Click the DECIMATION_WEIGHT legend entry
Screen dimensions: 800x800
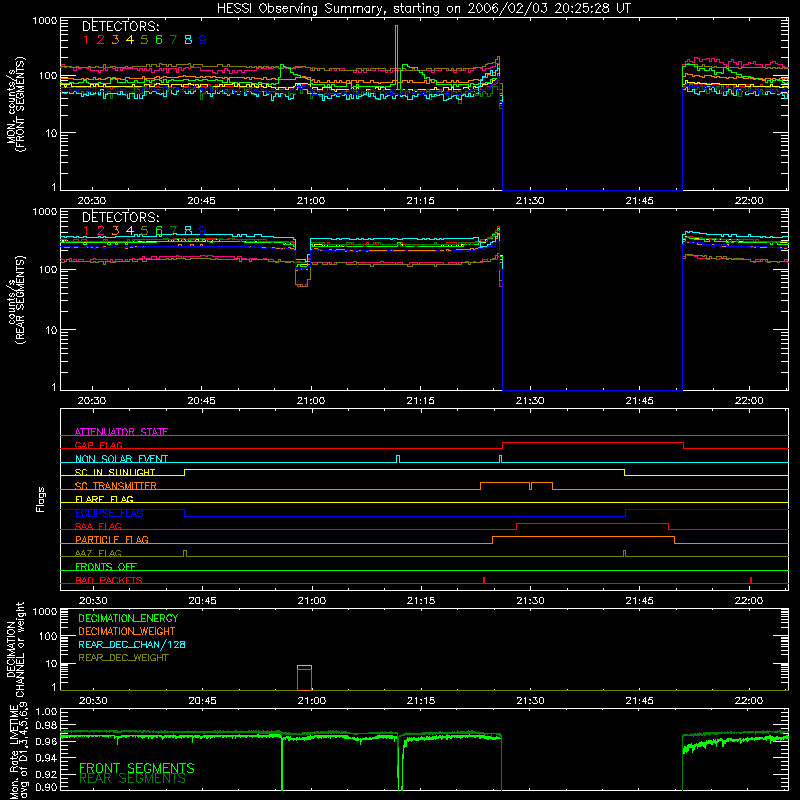pyautogui.click(x=127, y=631)
